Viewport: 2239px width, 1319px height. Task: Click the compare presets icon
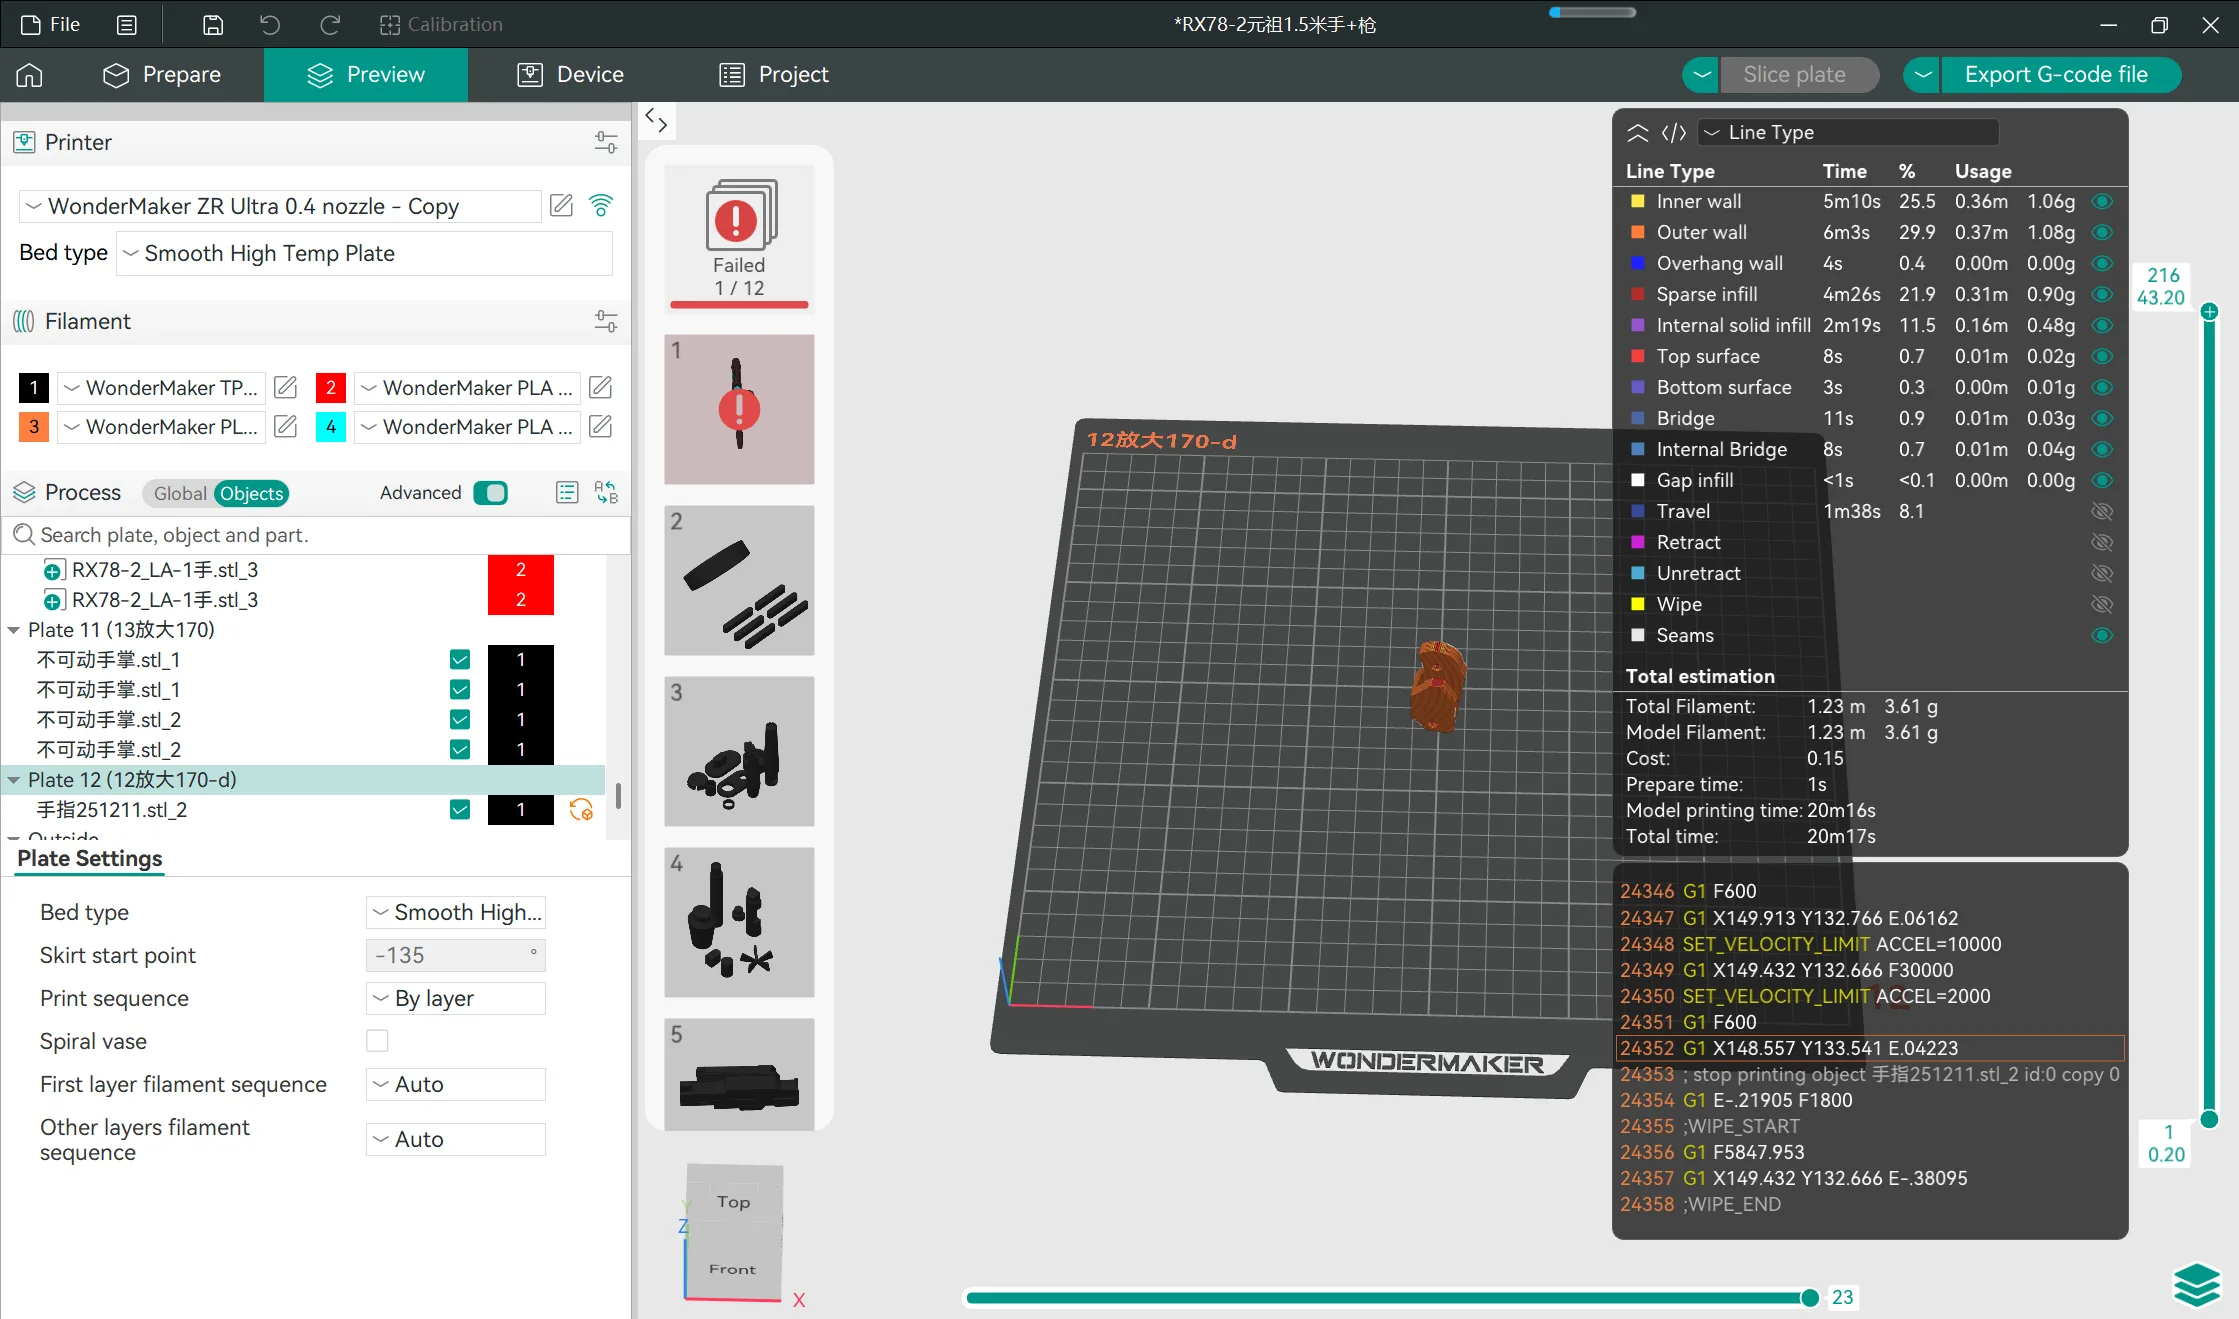(x=607, y=493)
